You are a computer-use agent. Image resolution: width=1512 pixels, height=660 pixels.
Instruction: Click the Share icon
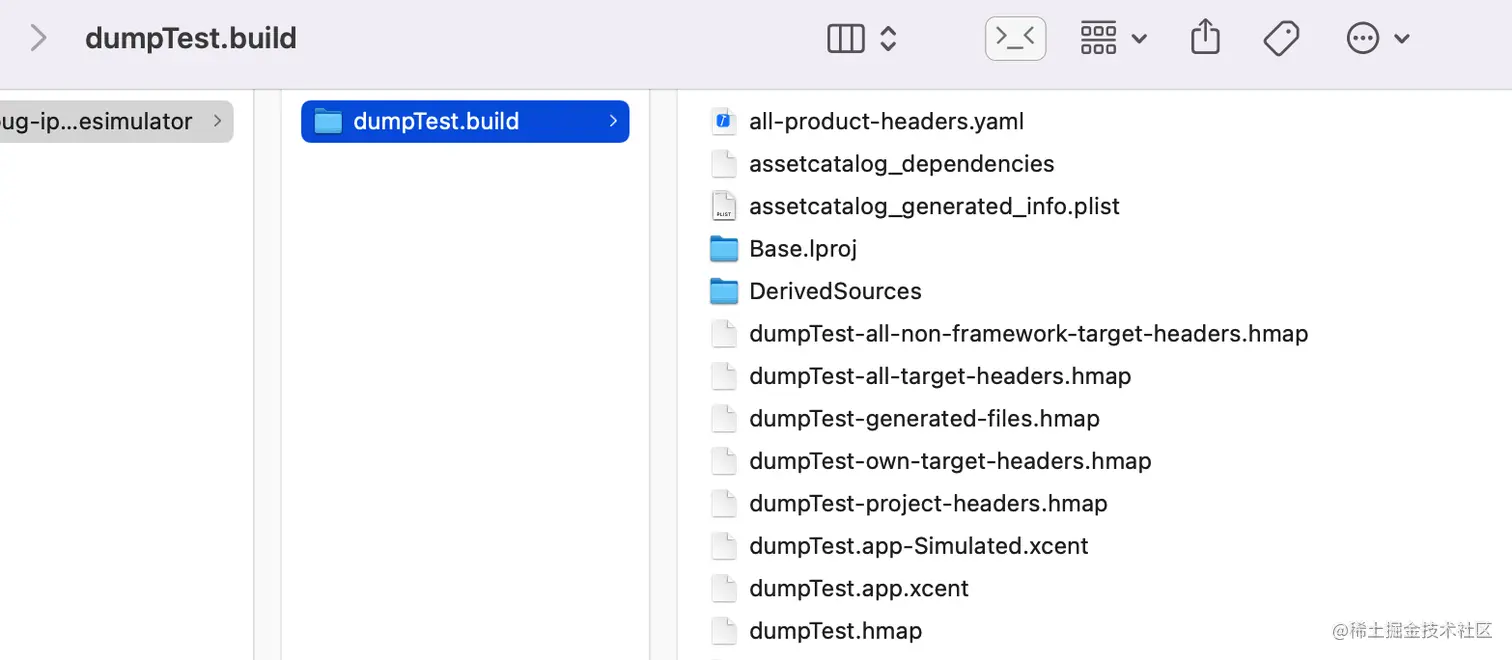[1205, 38]
